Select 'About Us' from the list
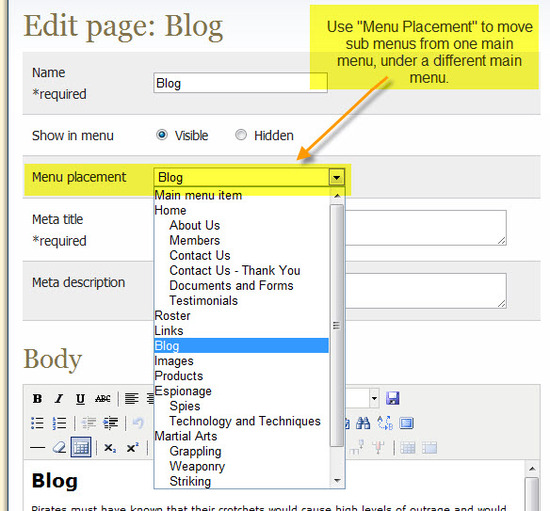Screen dimensions: 550x511 (x=241, y=225)
